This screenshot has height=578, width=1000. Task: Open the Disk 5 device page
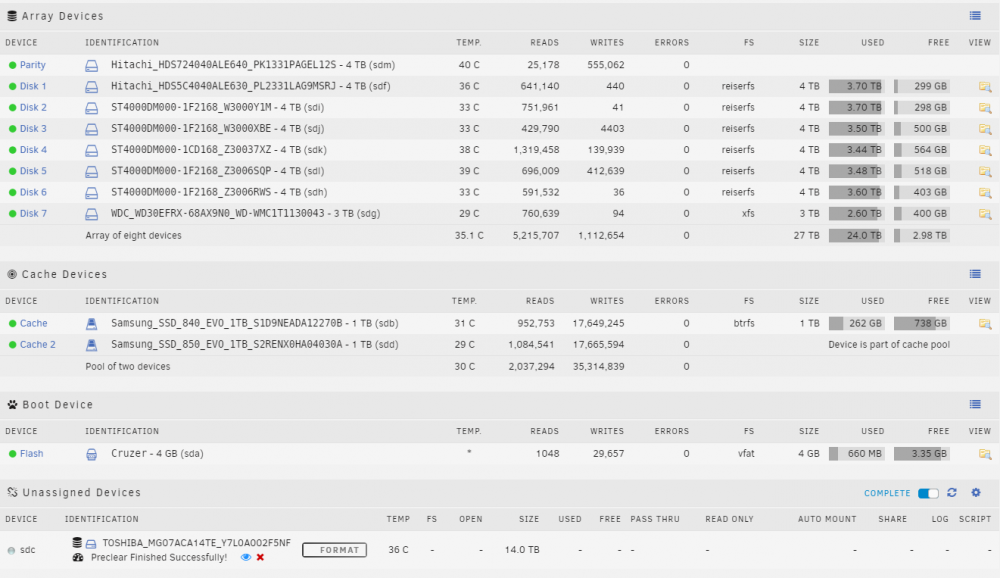click(x=33, y=171)
